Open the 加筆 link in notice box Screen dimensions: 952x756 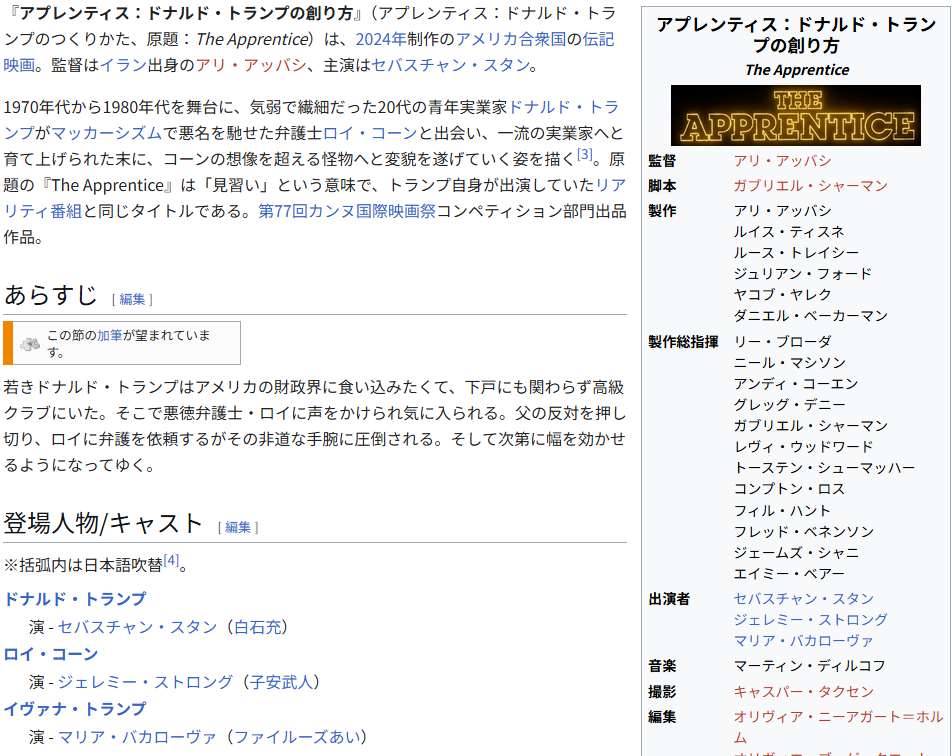[109, 336]
